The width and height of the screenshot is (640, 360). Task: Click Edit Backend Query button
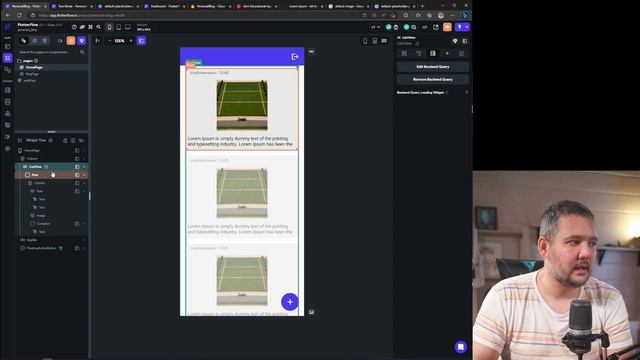(x=433, y=67)
